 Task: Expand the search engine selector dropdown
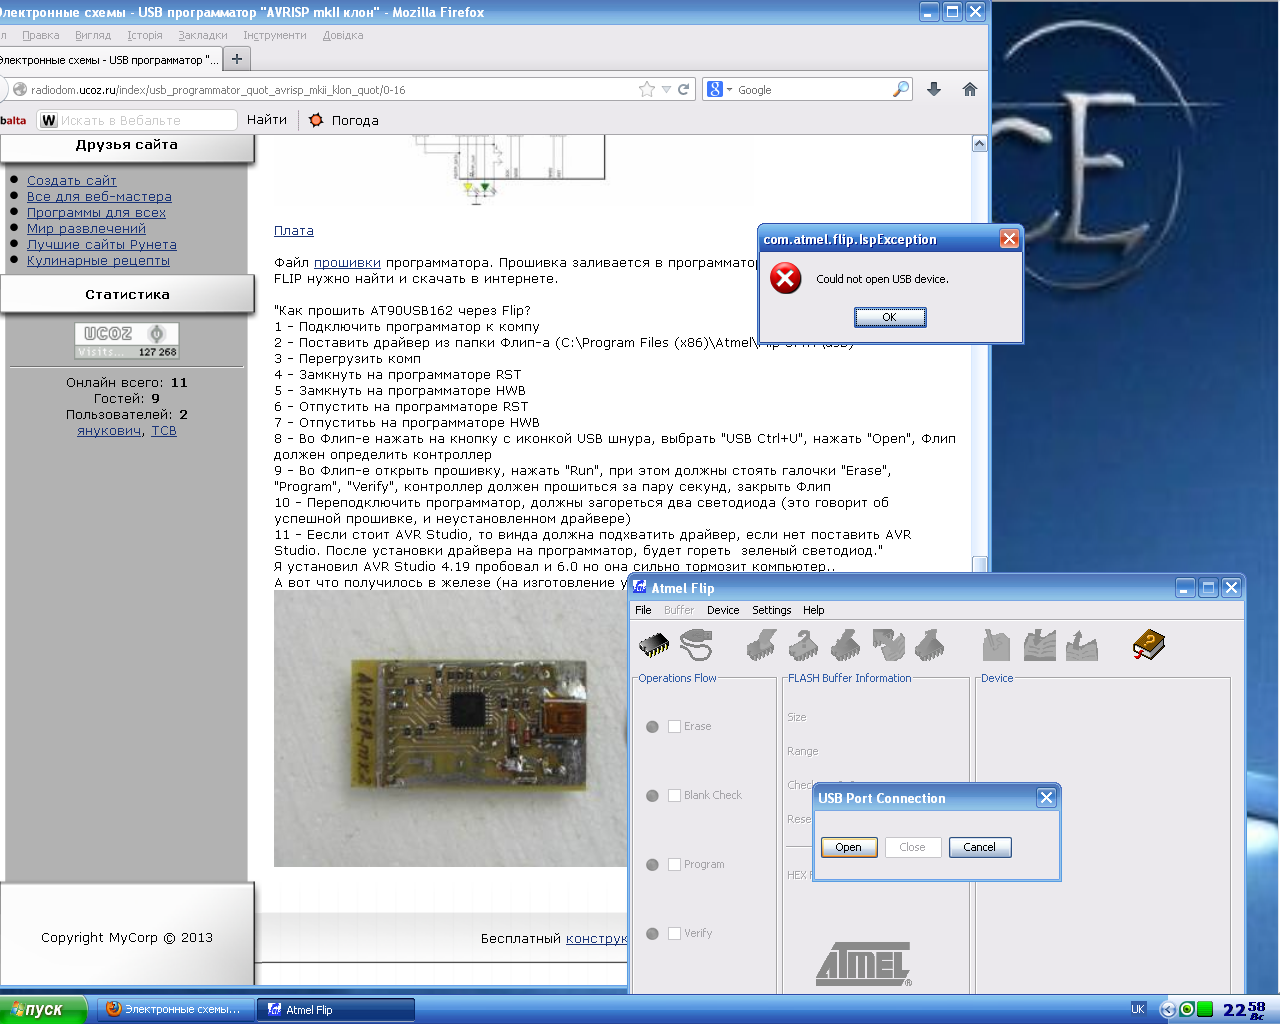[729, 89]
